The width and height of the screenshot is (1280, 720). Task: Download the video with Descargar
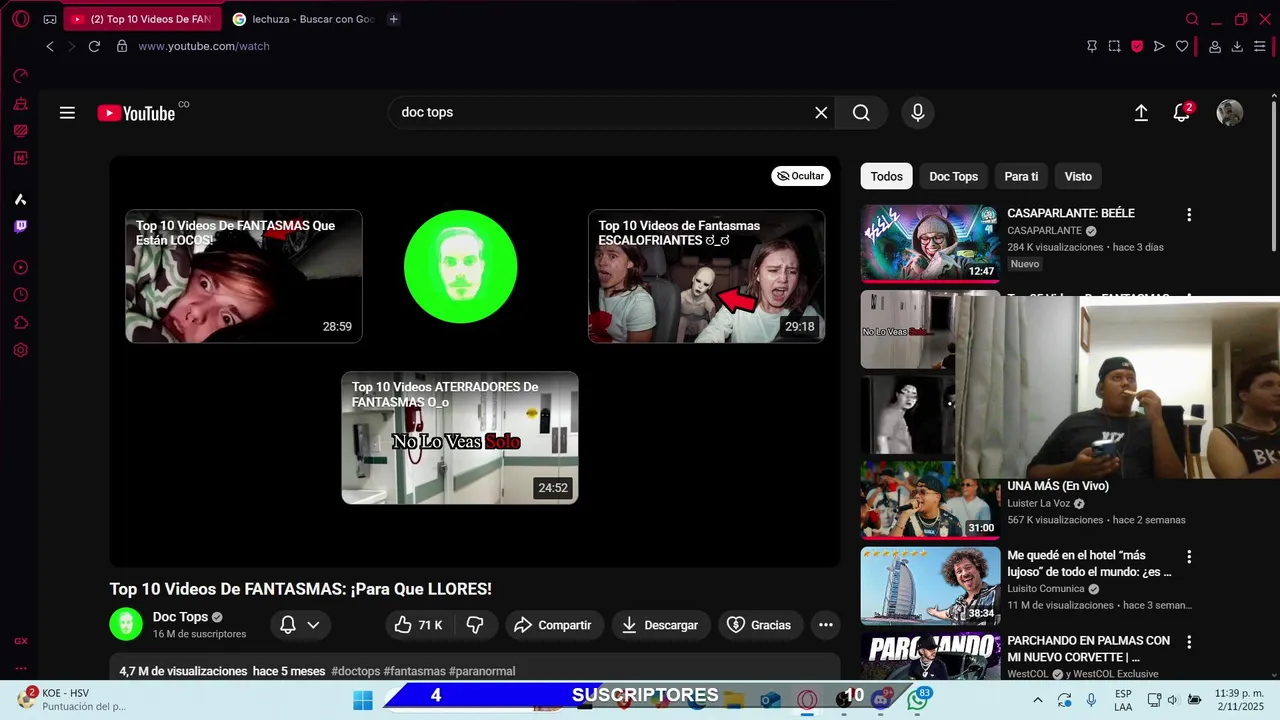coord(661,625)
